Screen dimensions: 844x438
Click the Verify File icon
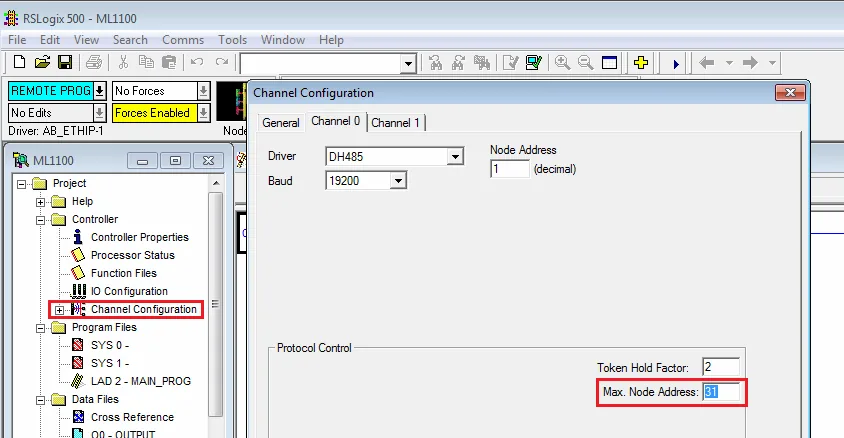(x=510, y=63)
